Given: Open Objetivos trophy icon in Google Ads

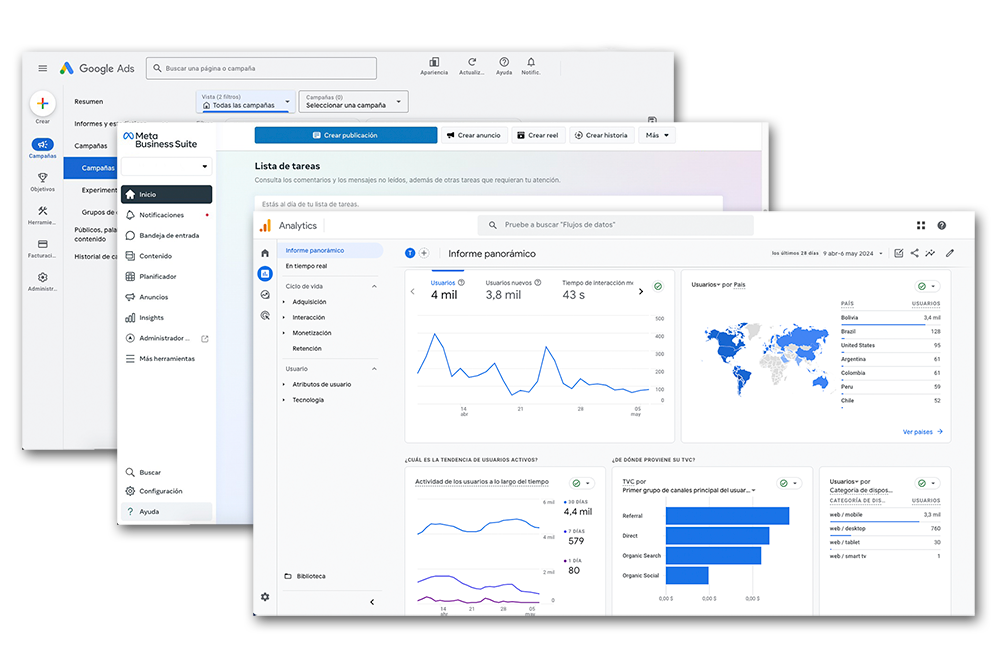Looking at the screenshot, I should coord(43,177).
